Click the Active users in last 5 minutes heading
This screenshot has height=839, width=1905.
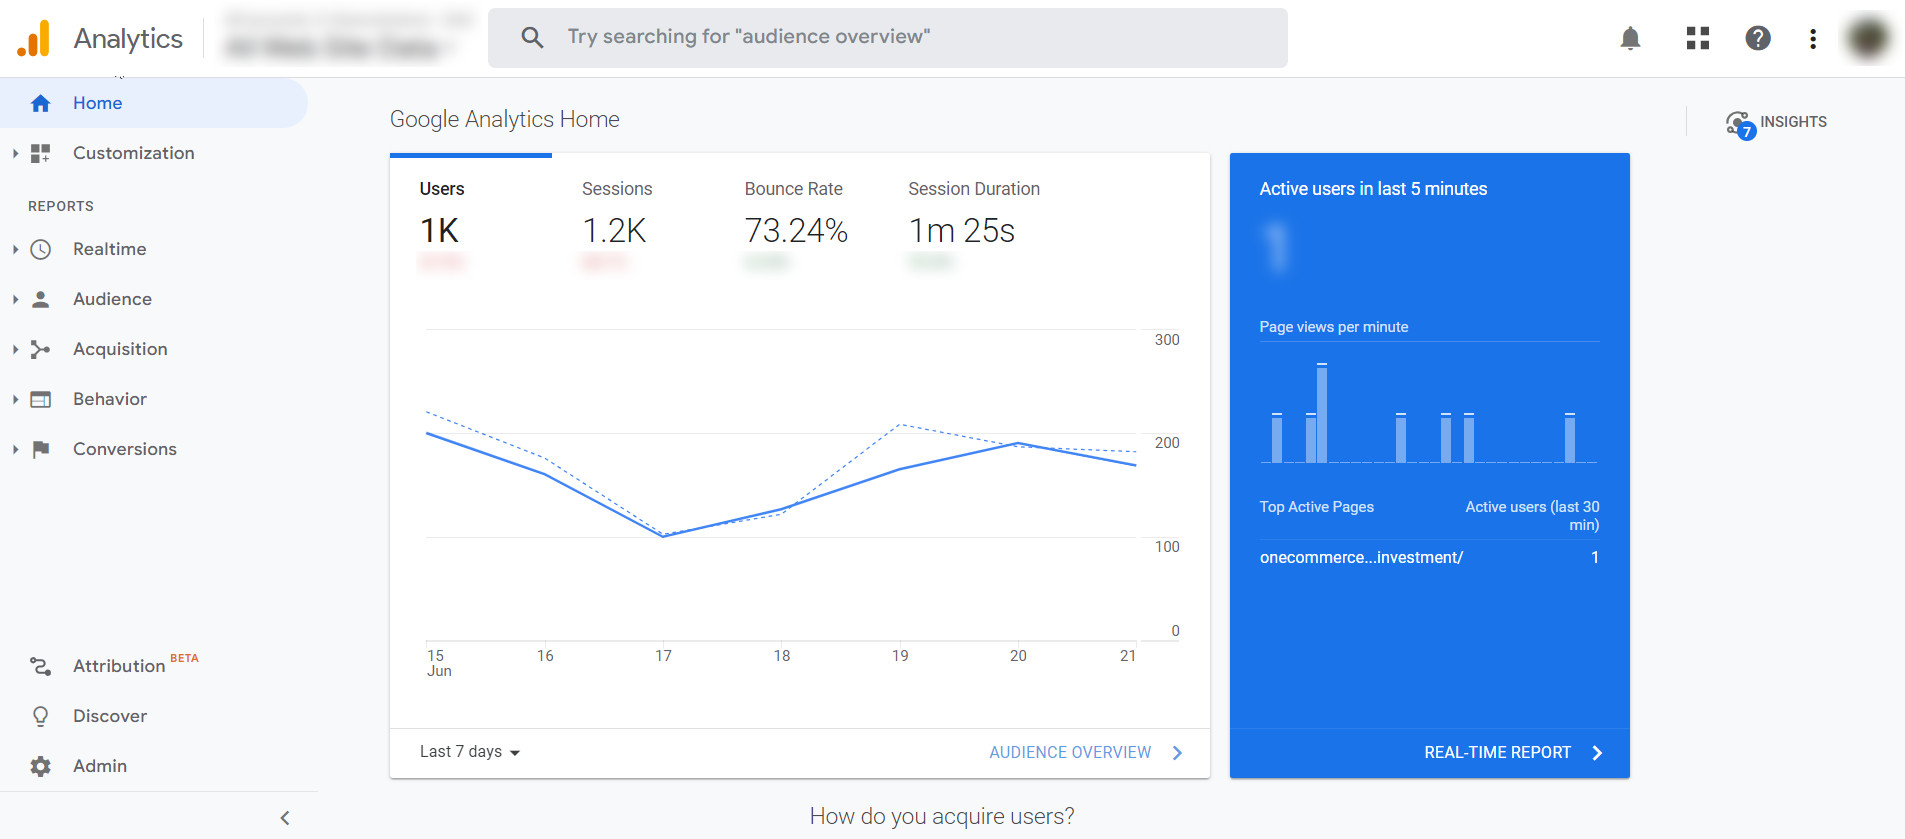(x=1373, y=189)
